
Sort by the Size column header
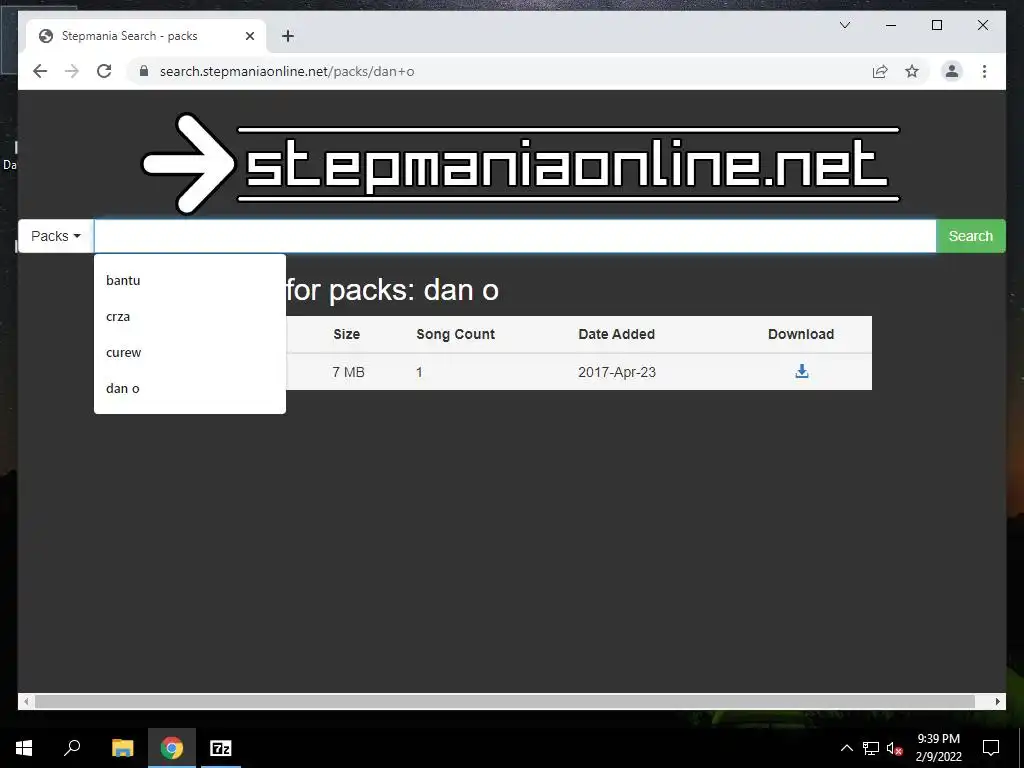coord(346,334)
